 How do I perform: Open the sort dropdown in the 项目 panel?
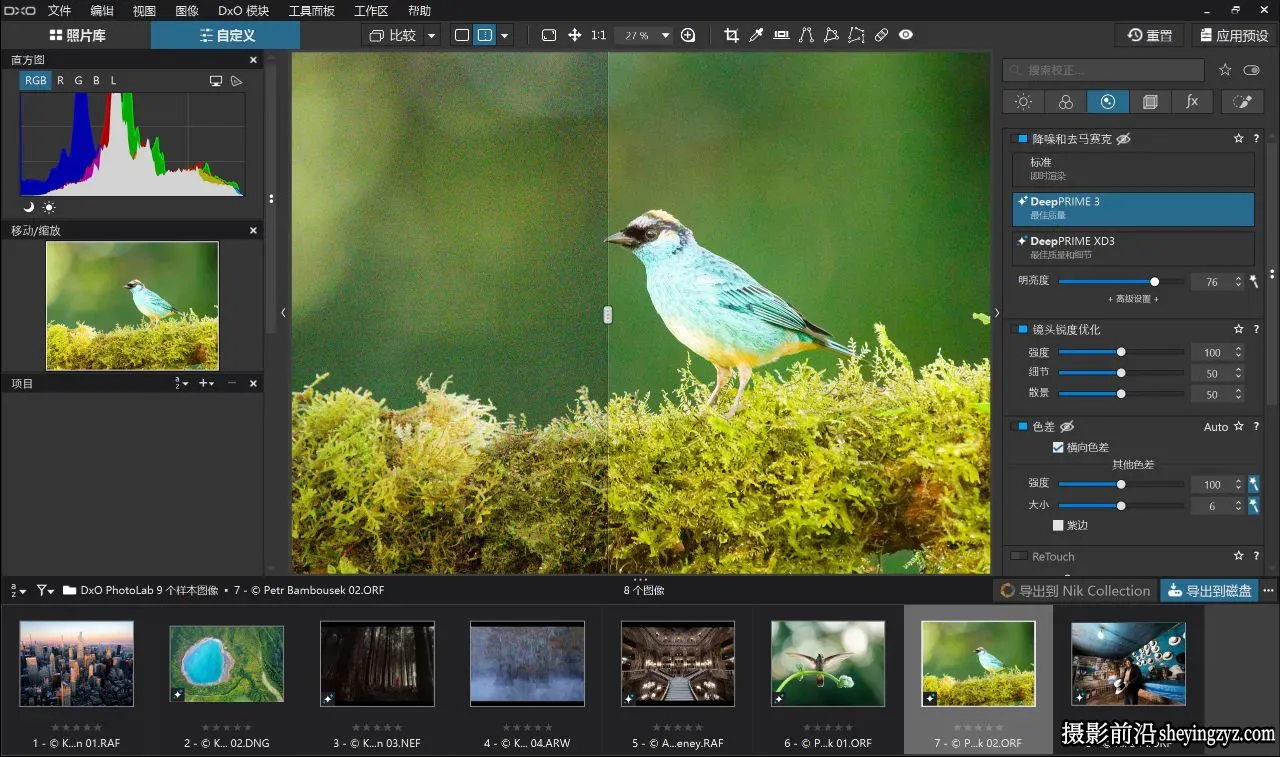point(181,383)
